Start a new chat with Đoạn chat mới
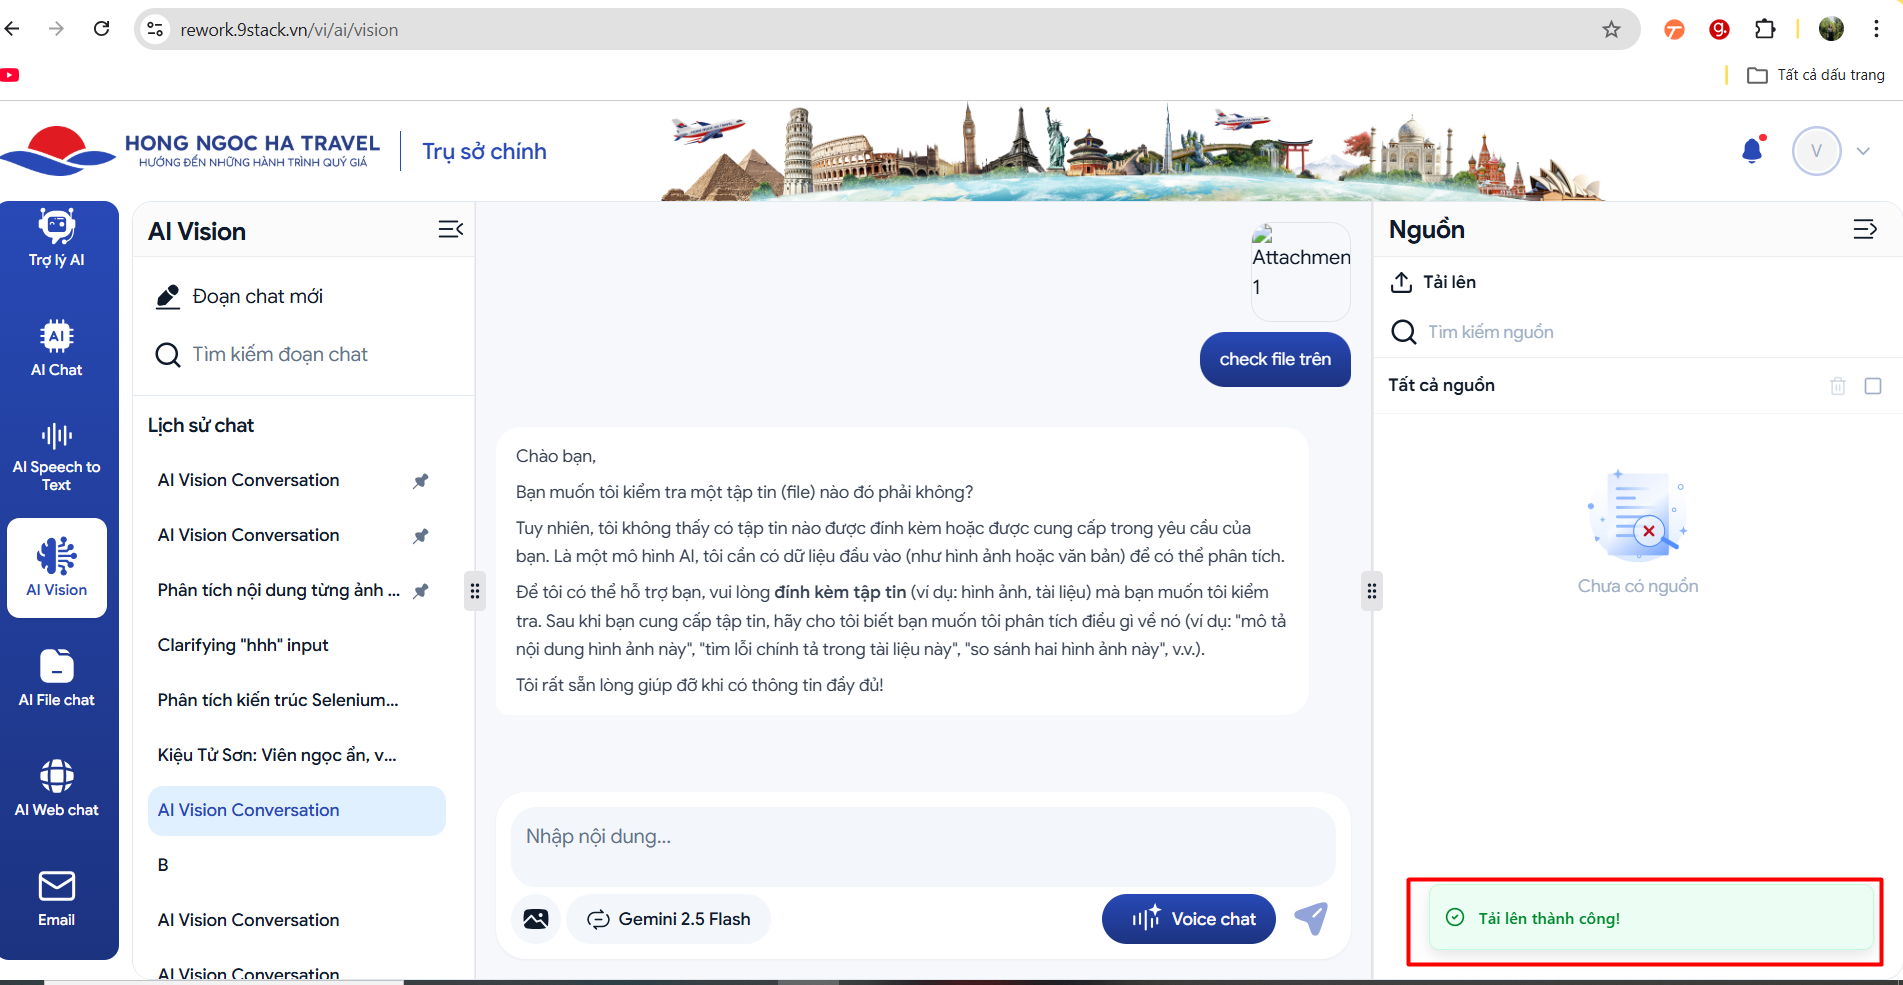Screen dimensions: 1903x985 (257, 296)
